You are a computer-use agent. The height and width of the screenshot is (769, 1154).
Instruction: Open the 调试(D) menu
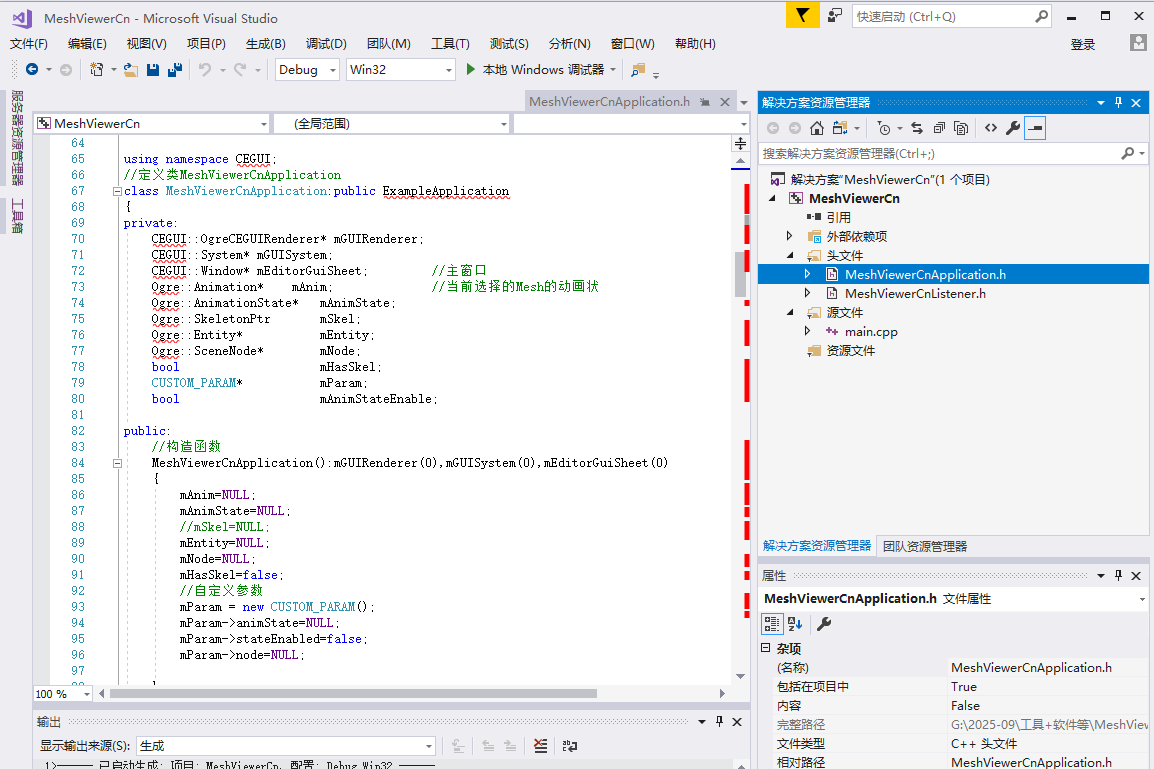coord(326,44)
